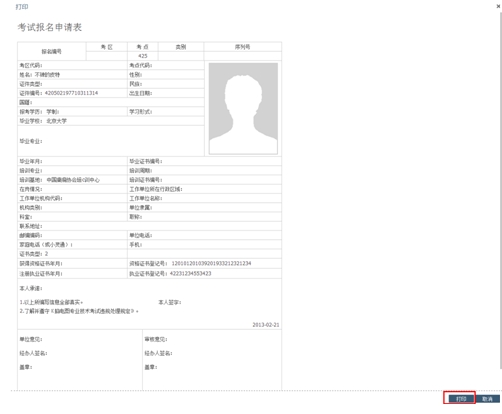Viewport: 502px width, 414px height.
Task: Click the 序列号 column header
Action: [x=243, y=47]
